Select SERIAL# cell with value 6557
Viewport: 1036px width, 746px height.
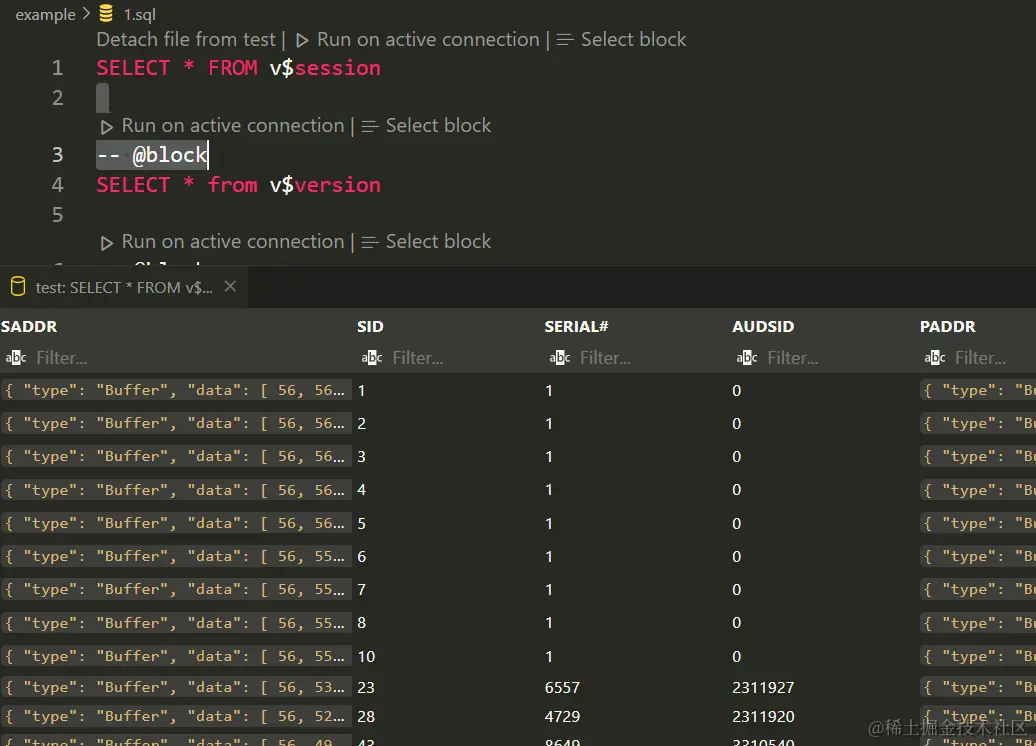click(562, 687)
